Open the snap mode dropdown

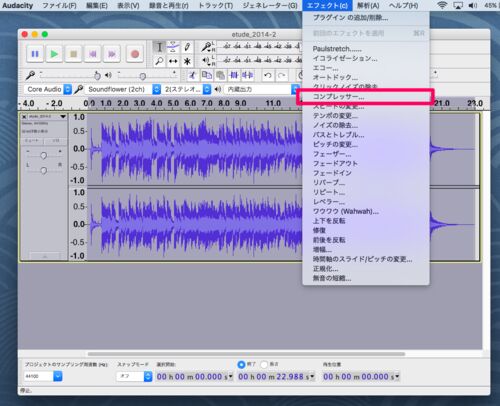point(134,376)
